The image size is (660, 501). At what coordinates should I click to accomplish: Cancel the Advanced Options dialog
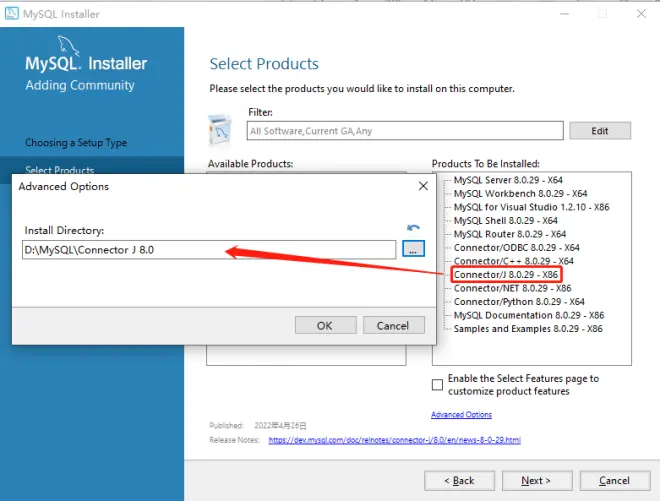pyautogui.click(x=393, y=325)
